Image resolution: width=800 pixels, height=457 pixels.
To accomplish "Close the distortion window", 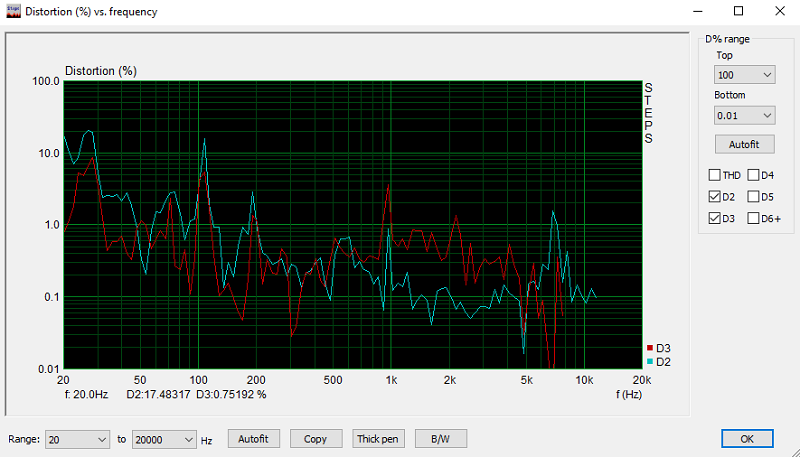I will (x=780, y=11).
